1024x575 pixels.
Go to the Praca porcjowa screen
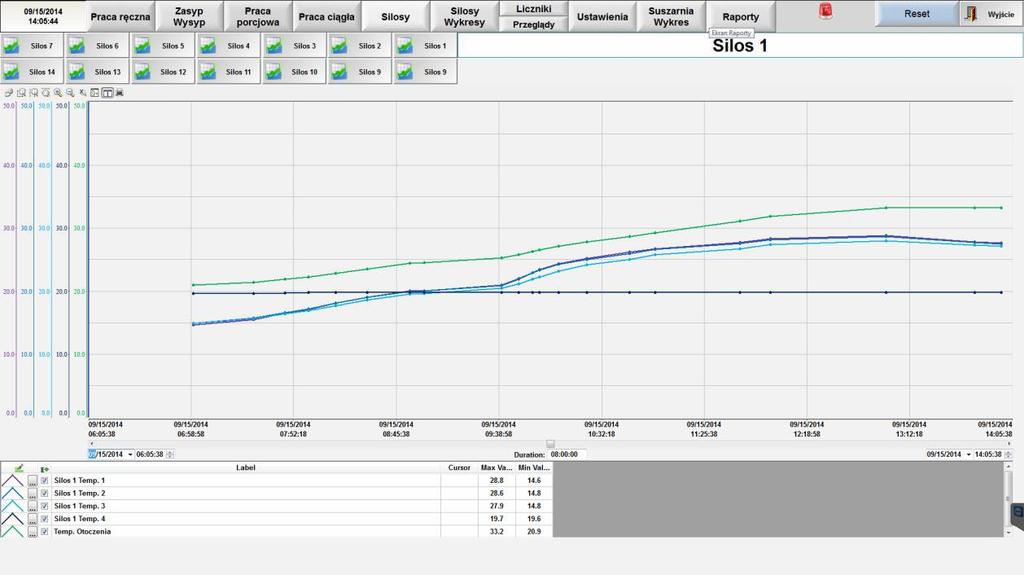click(258, 17)
